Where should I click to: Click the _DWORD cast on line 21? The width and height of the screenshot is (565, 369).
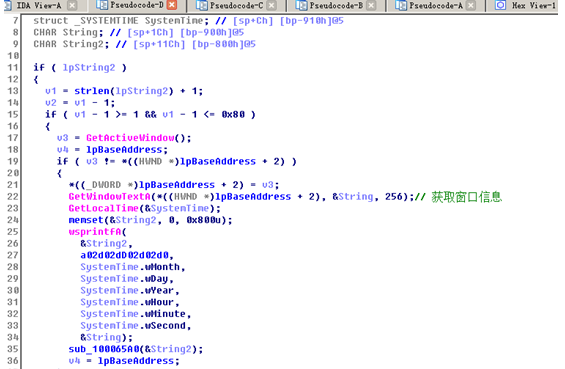tap(103, 185)
